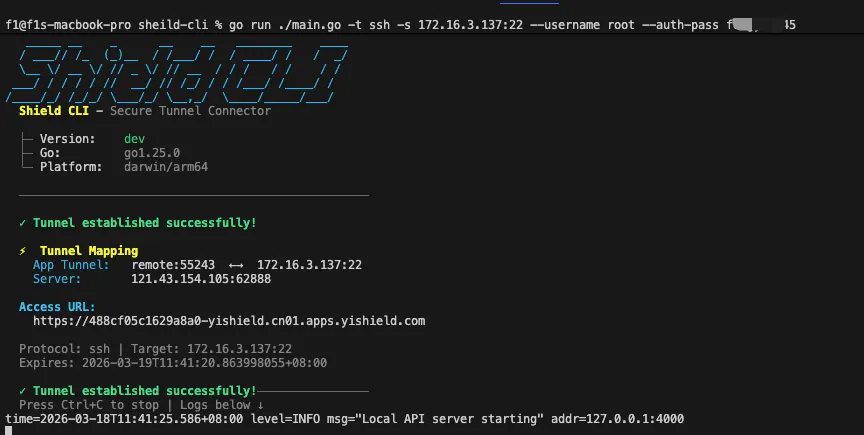The image size is (864, 435).
Task: Click the 'App Tunnel:' label
Action: [71, 265]
